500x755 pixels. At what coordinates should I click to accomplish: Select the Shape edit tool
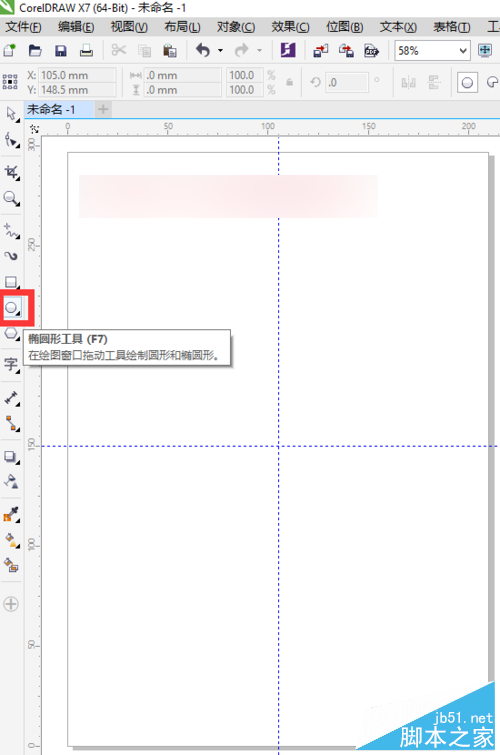pos(11,141)
